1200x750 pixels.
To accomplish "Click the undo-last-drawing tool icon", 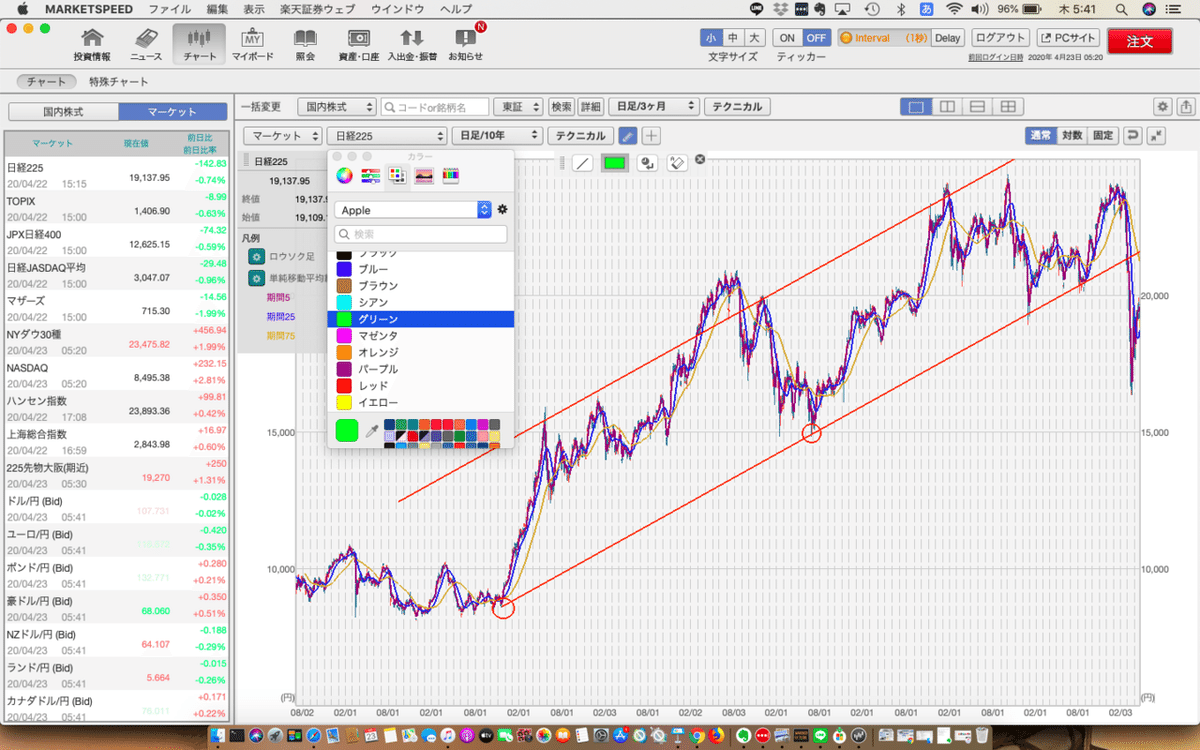I will (x=648, y=163).
